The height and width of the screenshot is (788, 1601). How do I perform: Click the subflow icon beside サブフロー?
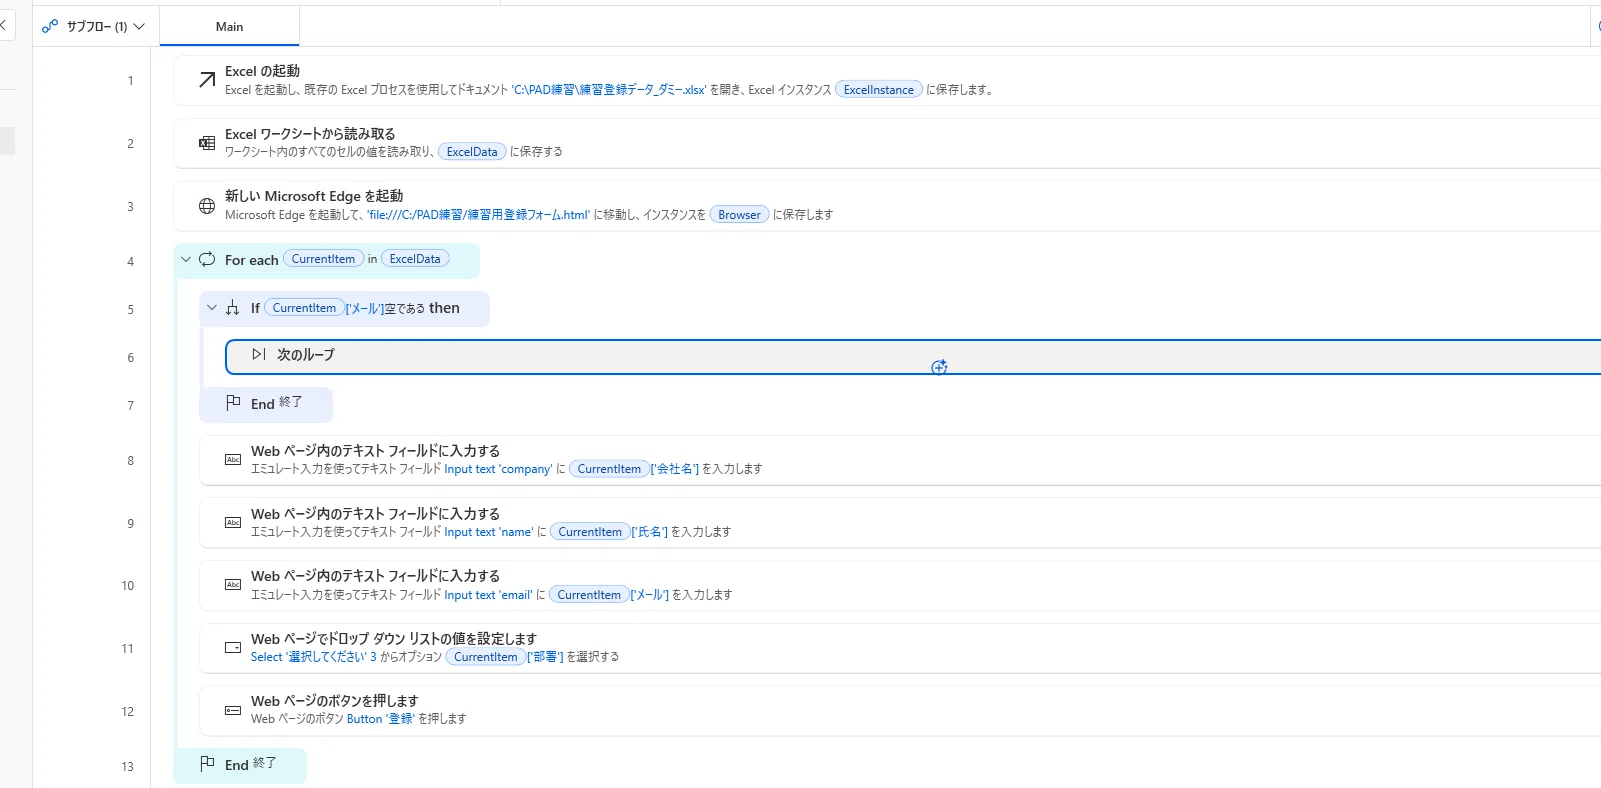tap(50, 27)
